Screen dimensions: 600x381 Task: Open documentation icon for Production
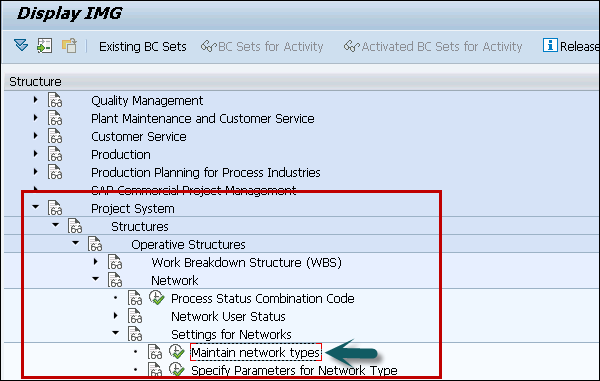coord(55,154)
